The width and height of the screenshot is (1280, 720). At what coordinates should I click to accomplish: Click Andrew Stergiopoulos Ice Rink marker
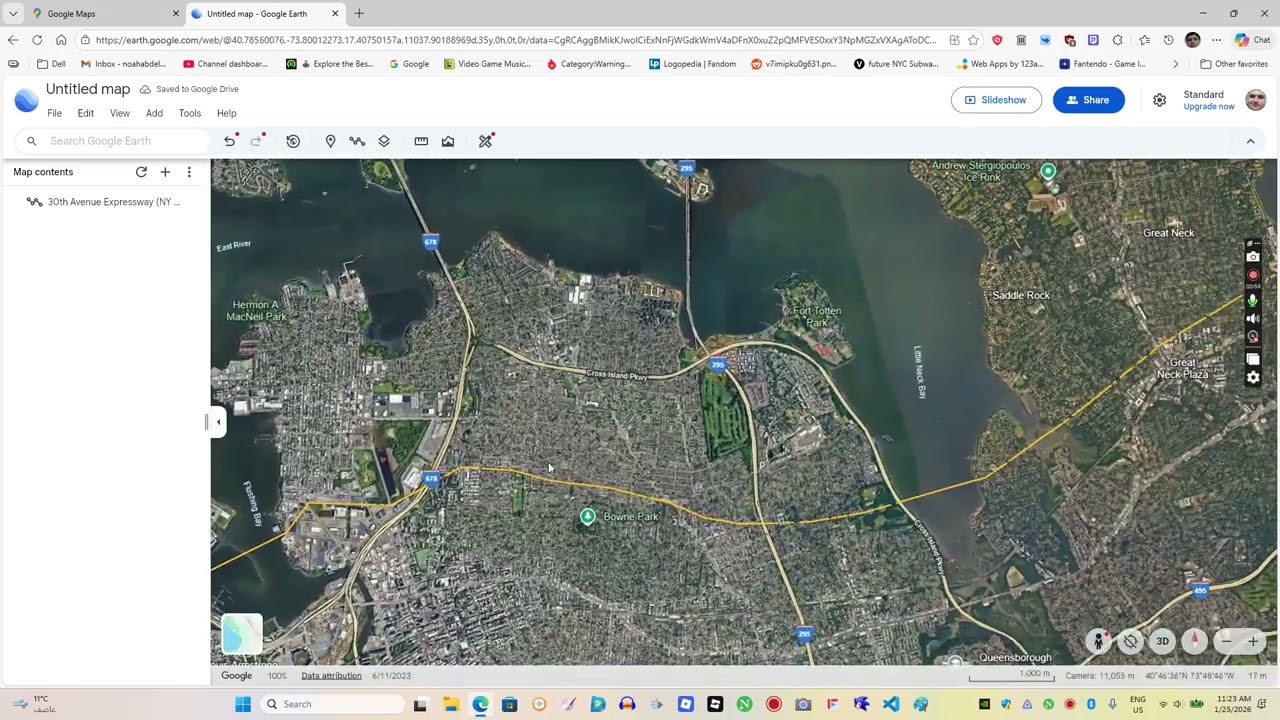1048,171
